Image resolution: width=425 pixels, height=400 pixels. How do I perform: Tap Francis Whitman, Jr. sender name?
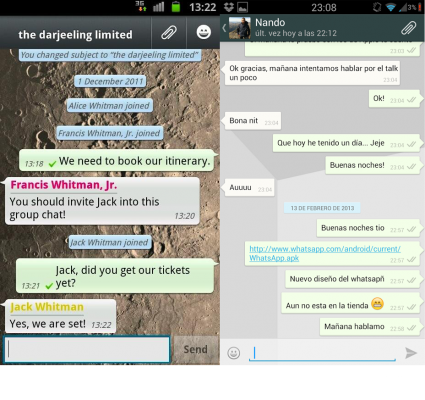click(64, 185)
